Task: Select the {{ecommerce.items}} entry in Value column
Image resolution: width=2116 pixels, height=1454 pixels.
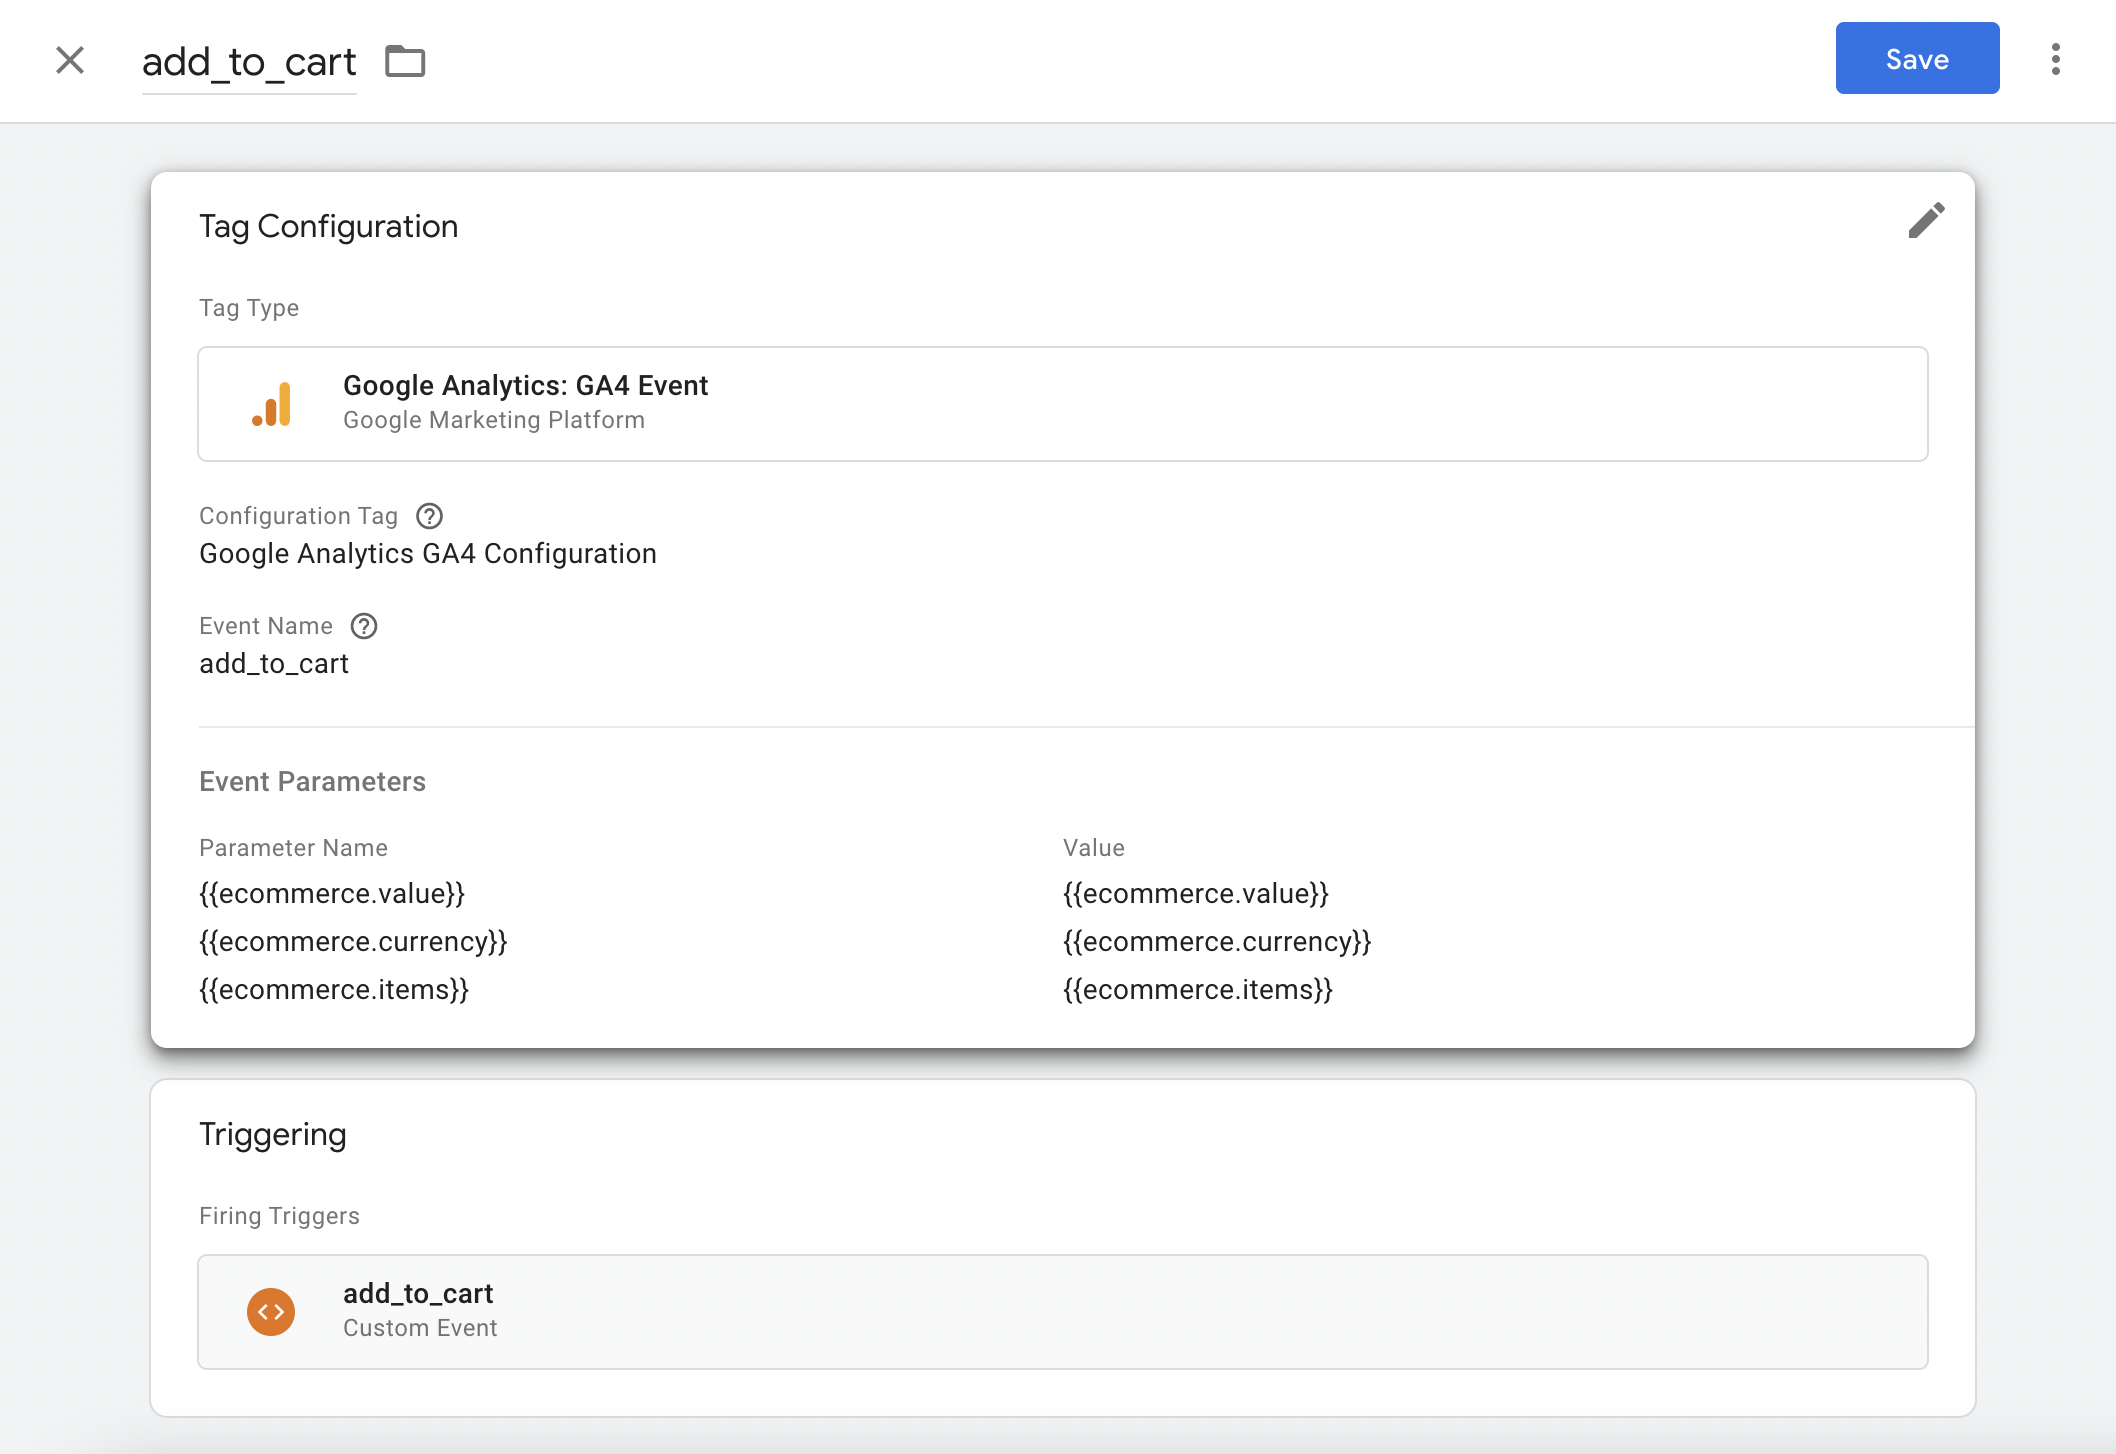Action: (x=1198, y=989)
